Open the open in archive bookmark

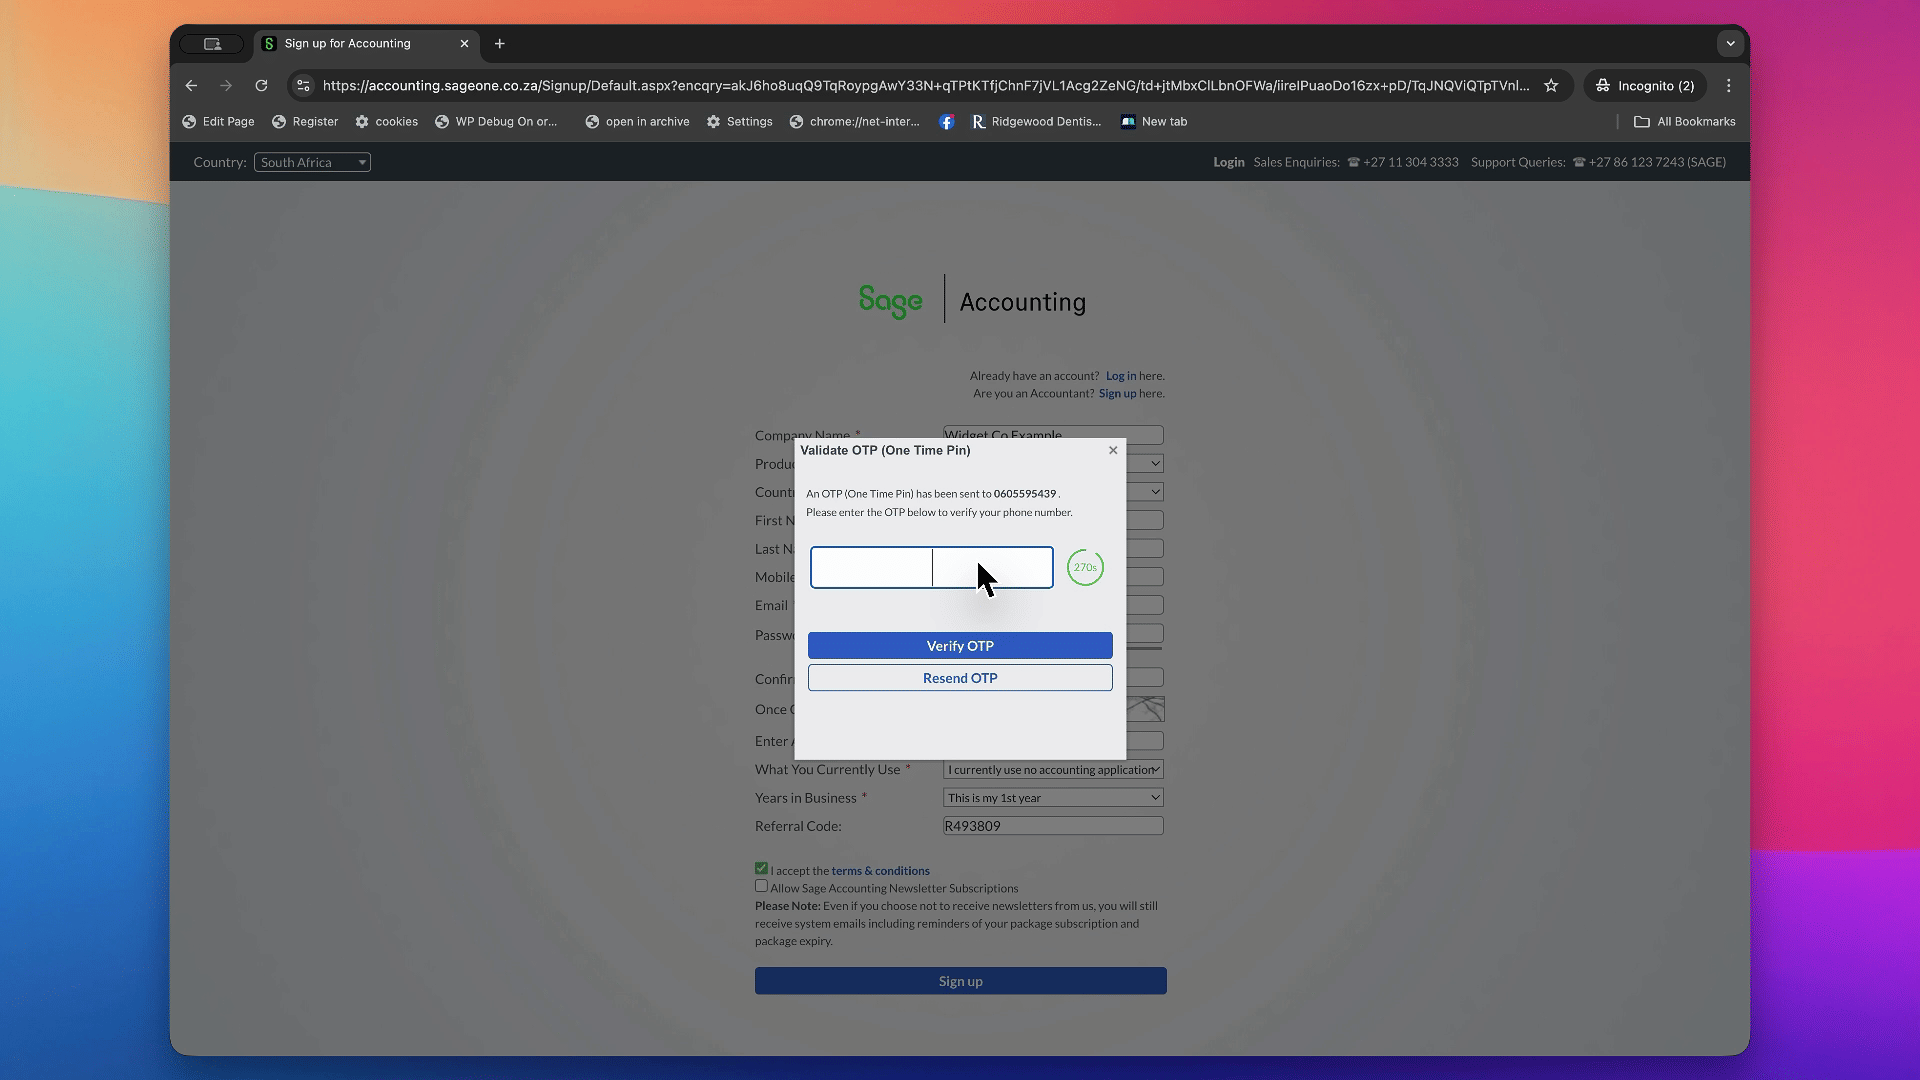pos(637,122)
